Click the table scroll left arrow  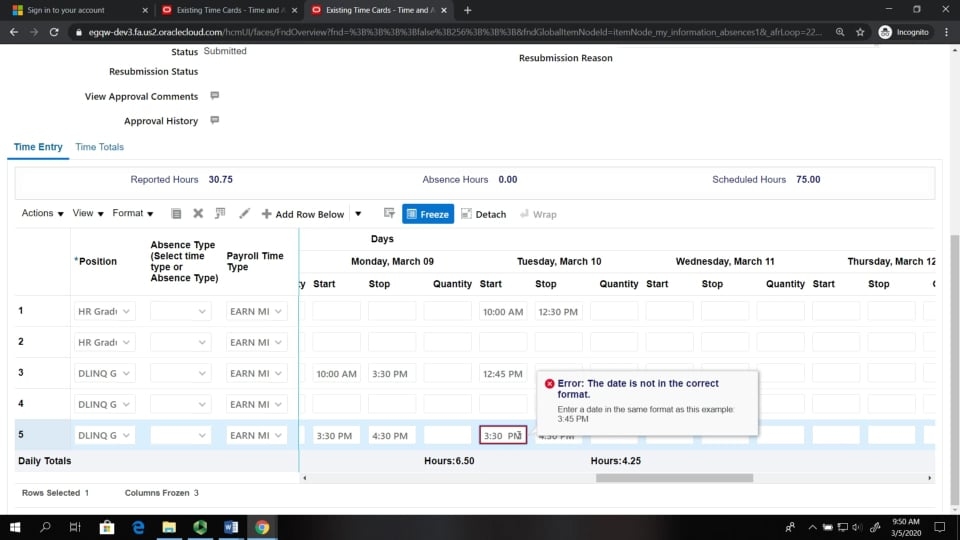(304, 478)
